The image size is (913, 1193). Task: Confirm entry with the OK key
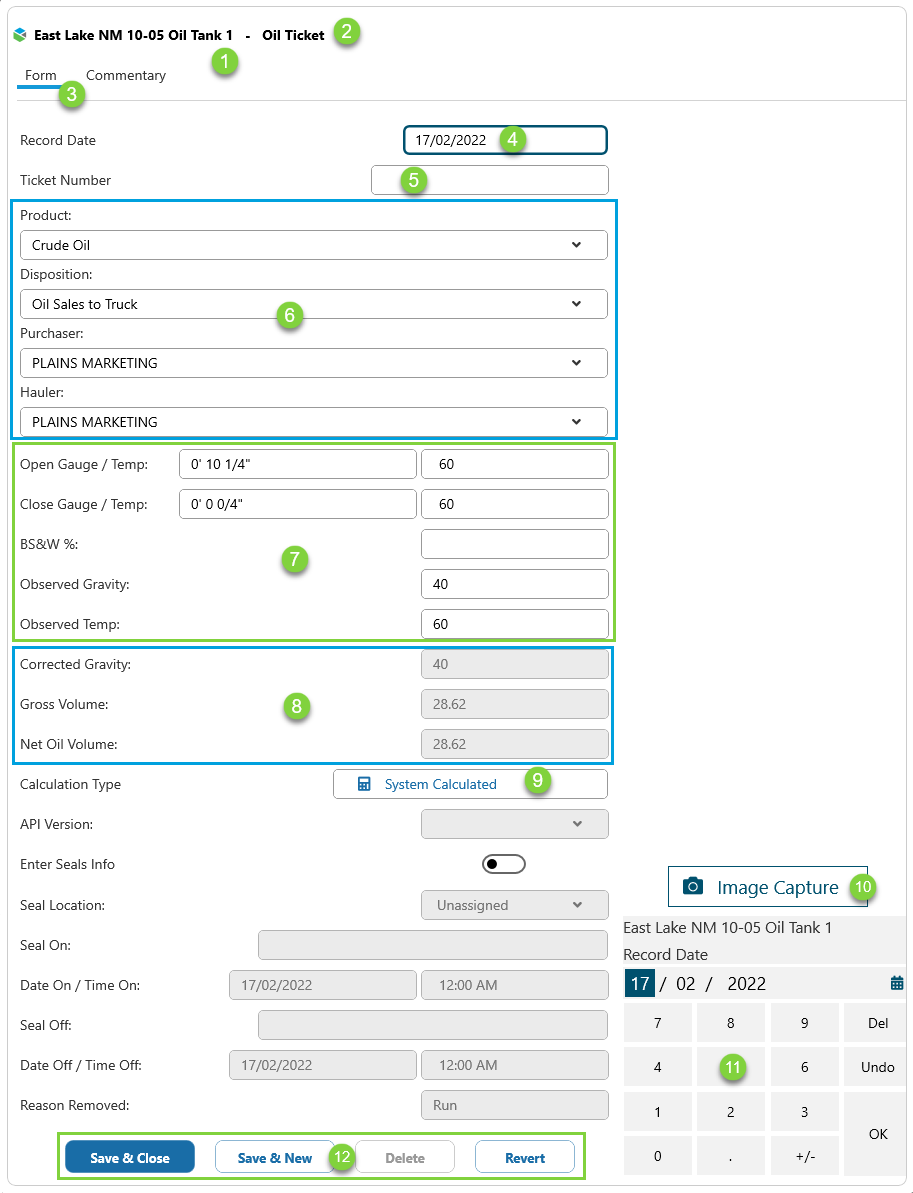[x=877, y=1134]
